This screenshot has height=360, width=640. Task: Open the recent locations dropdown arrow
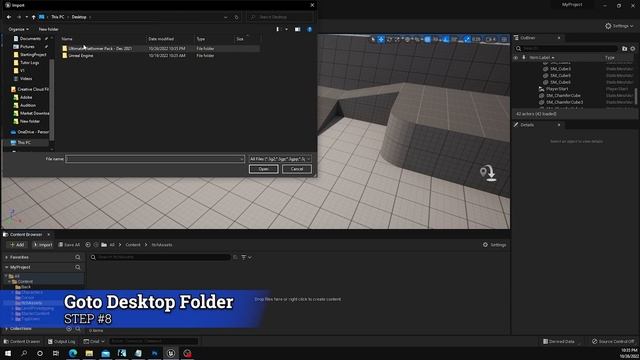pyautogui.click(x=27, y=17)
